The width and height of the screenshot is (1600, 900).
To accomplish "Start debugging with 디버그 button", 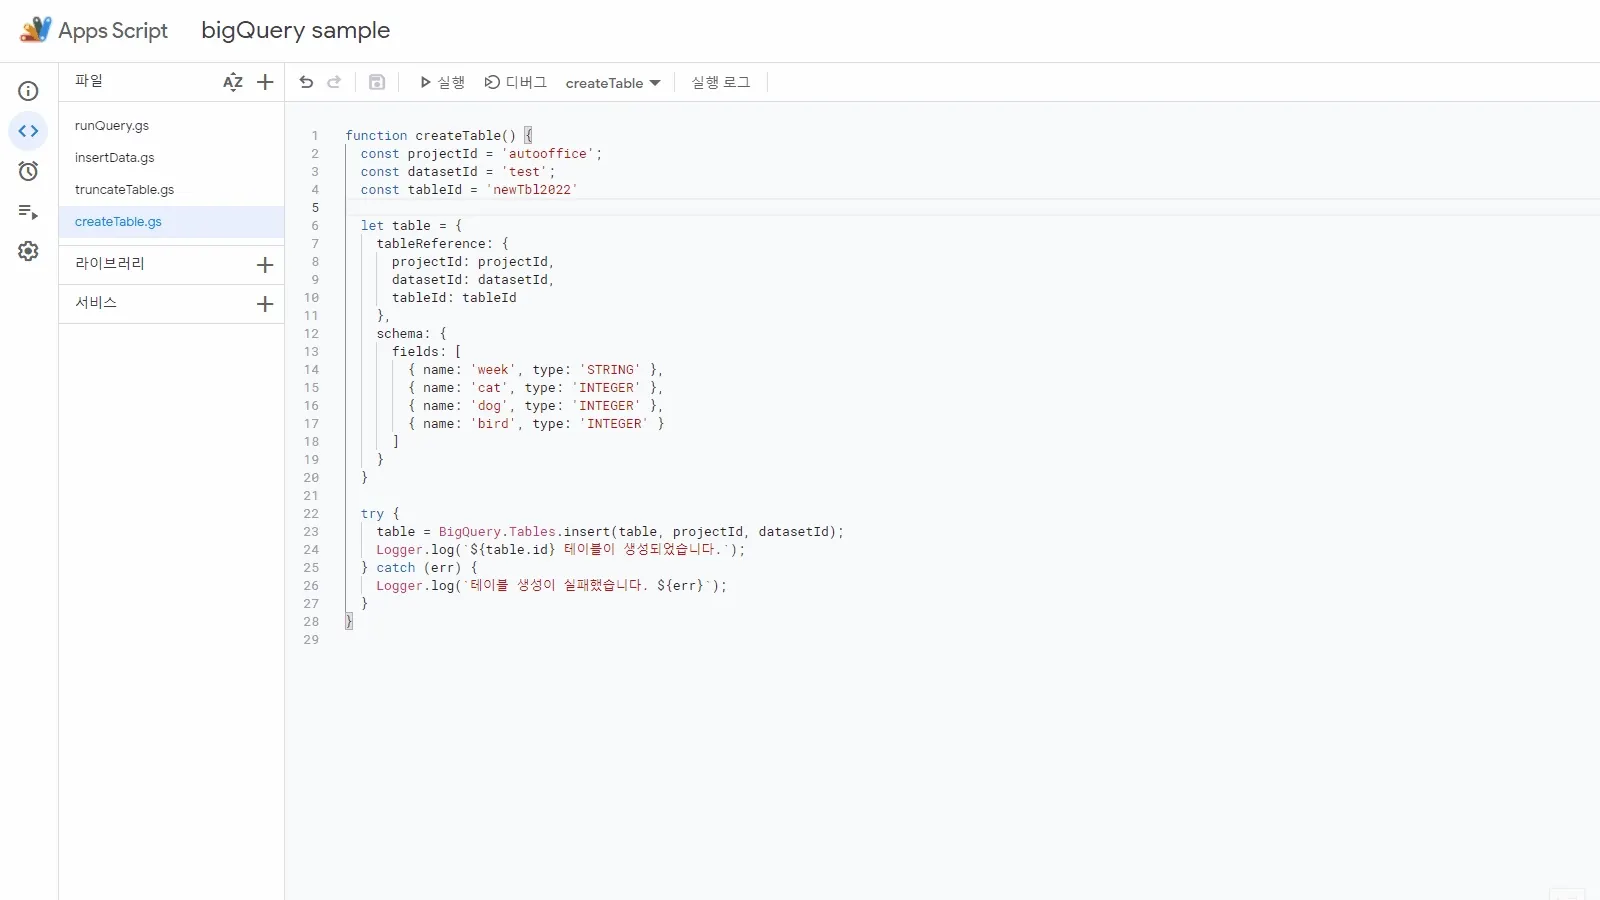I will click(516, 82).
